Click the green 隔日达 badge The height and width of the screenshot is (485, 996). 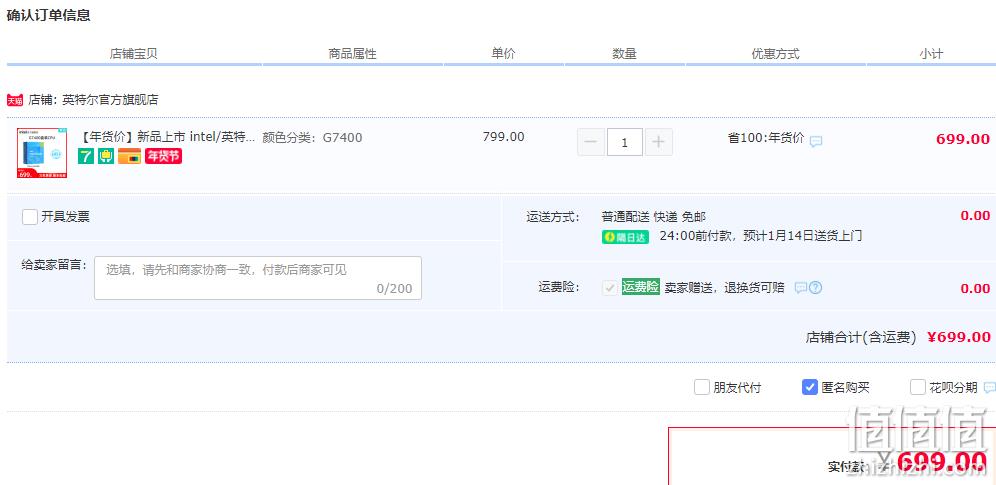(x=626, y=237)
